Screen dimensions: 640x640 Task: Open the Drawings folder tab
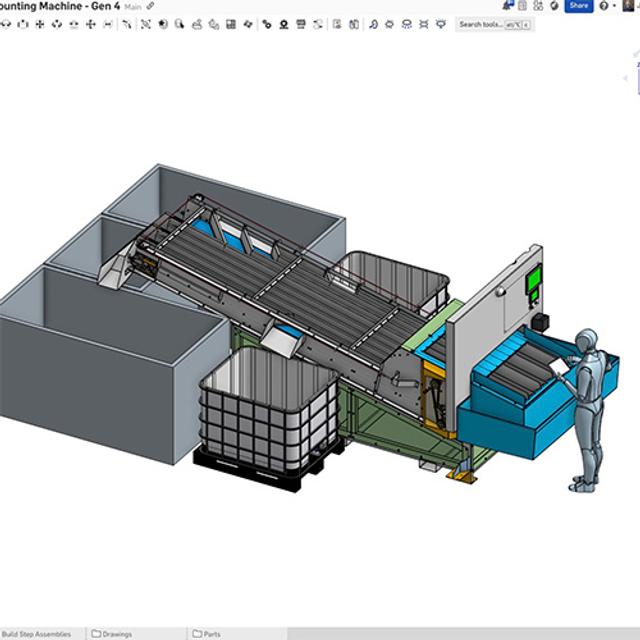click(x=111, y=634)
